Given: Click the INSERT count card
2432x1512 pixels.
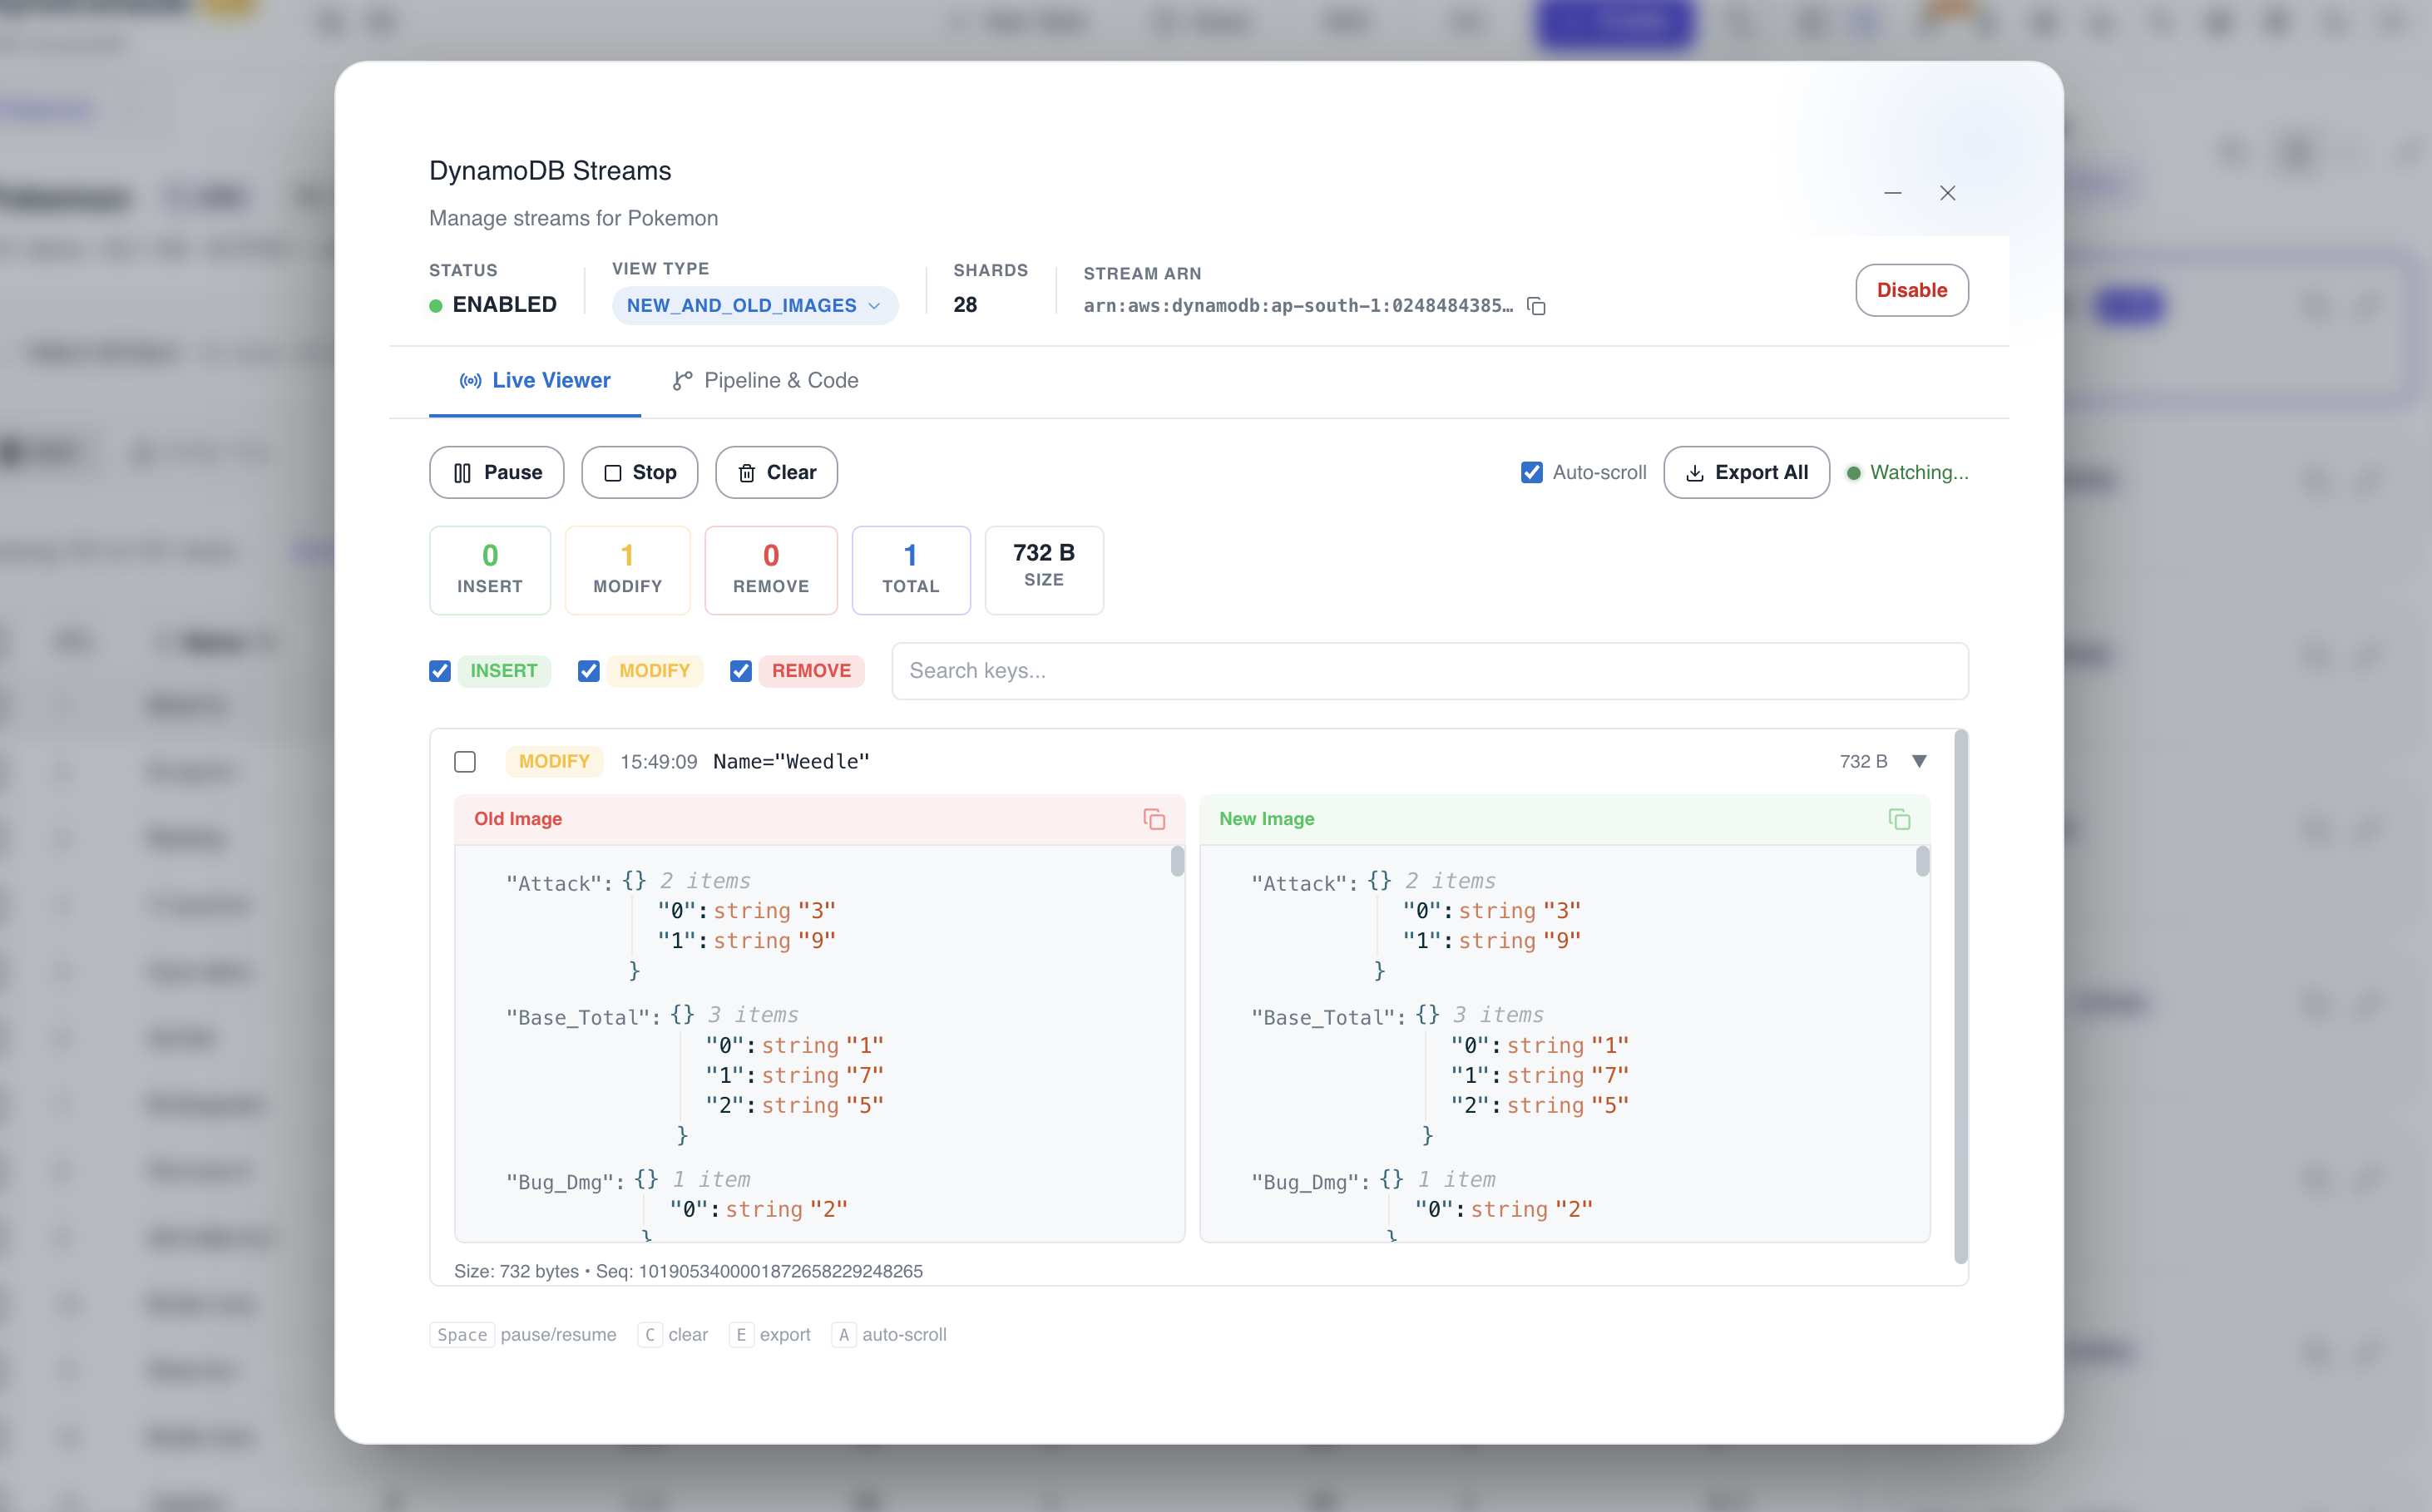Looking at the screenshot, I should pos(490,570).
